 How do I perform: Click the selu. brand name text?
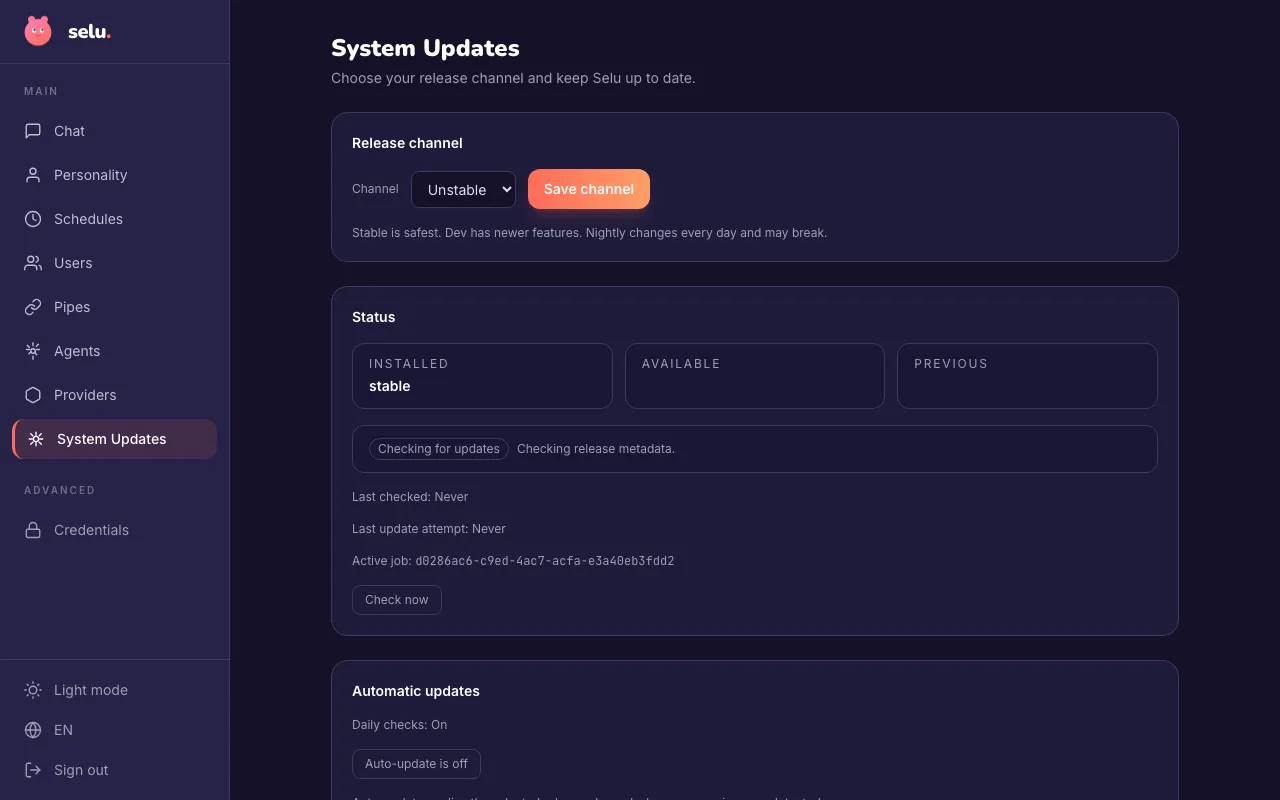point(89,31)
